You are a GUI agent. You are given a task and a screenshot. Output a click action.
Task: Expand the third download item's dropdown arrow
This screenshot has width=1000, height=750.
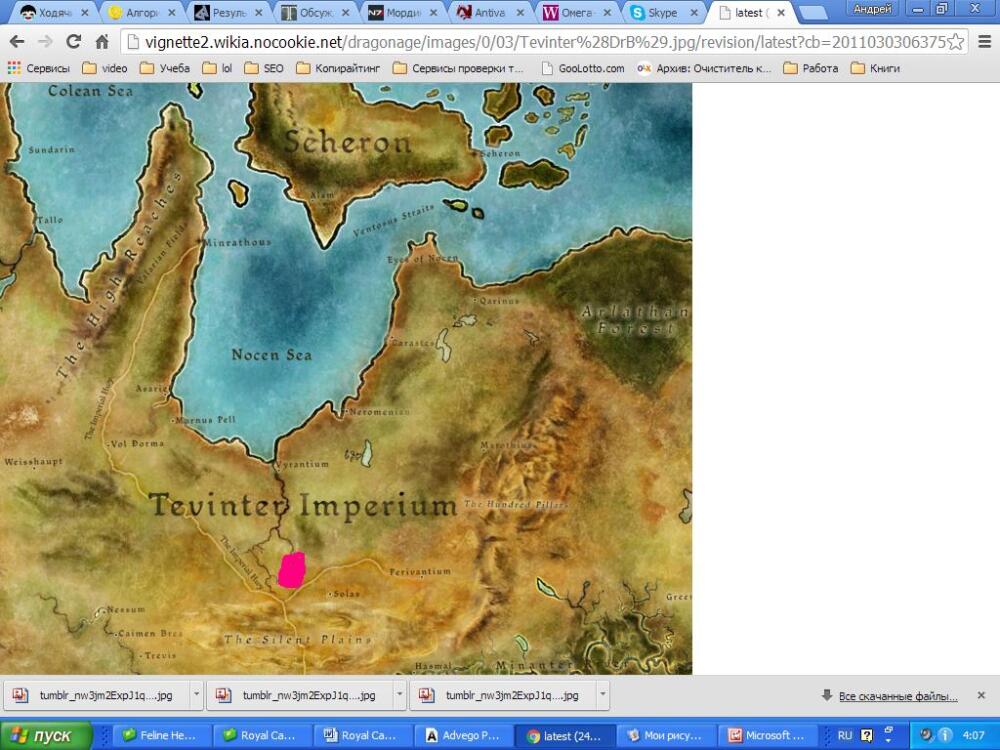click(x=602, y=695)
